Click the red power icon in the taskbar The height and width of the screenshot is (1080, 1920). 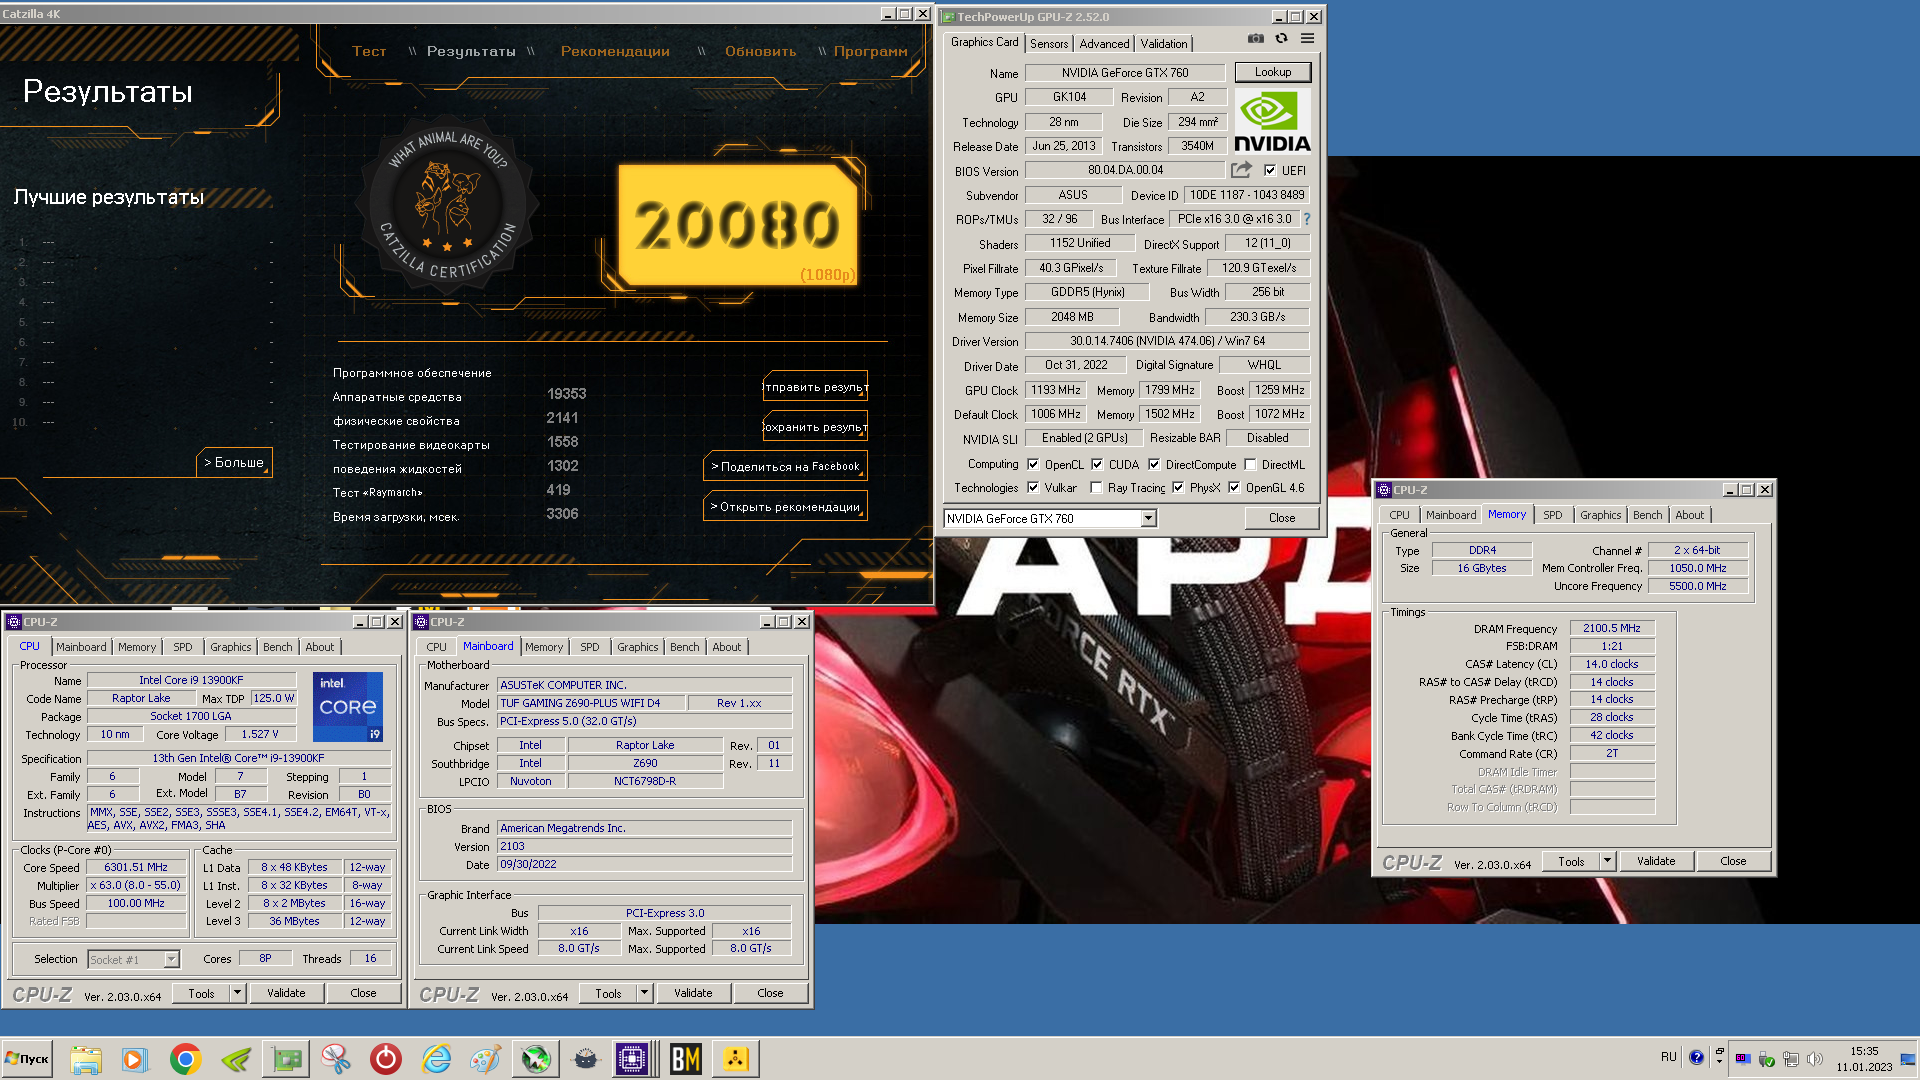point(386,1059)
